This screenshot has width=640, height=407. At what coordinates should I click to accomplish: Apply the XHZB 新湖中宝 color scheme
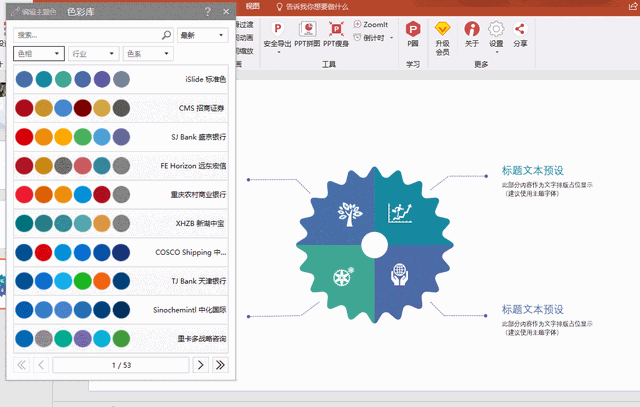[x=121, y=223]
